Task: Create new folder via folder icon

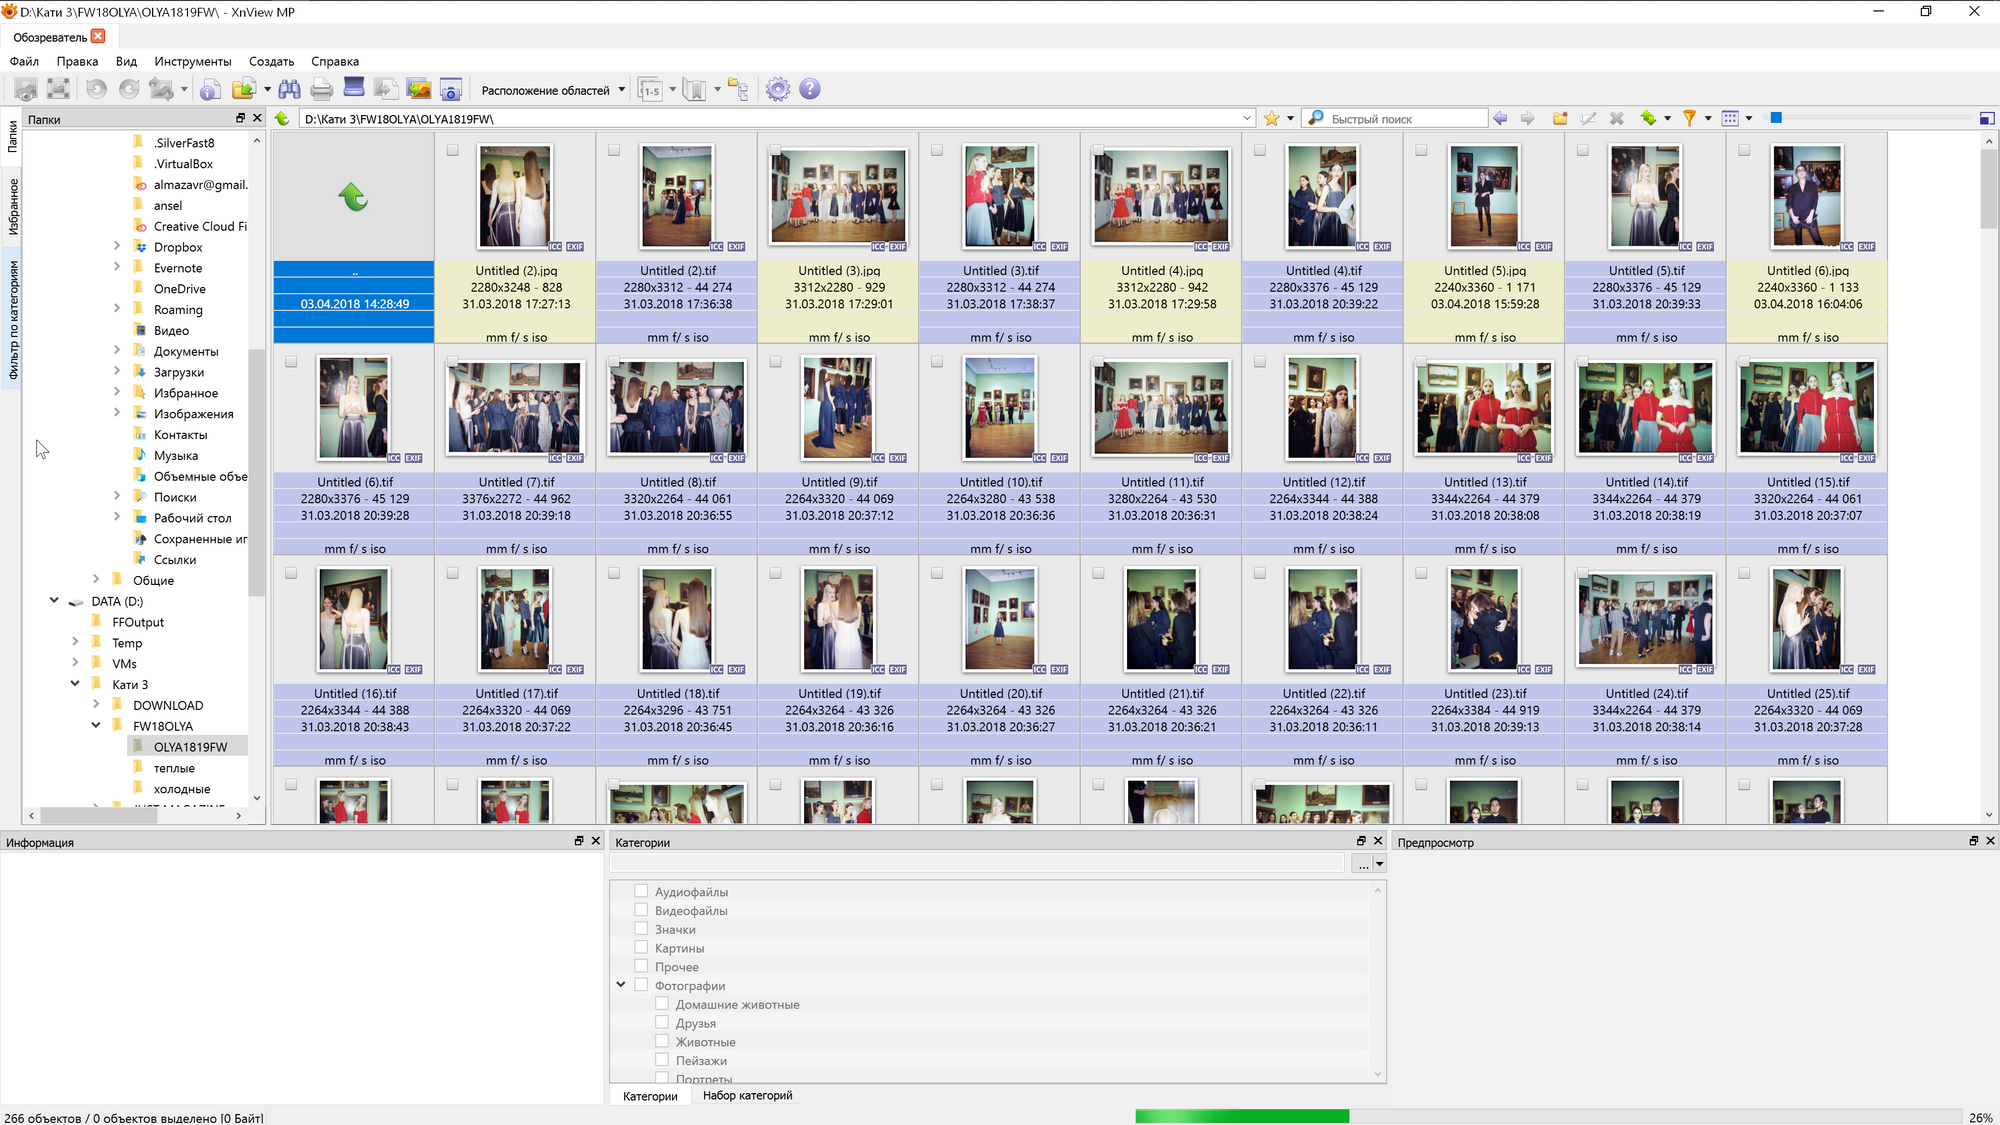Action: point(1559,118)
